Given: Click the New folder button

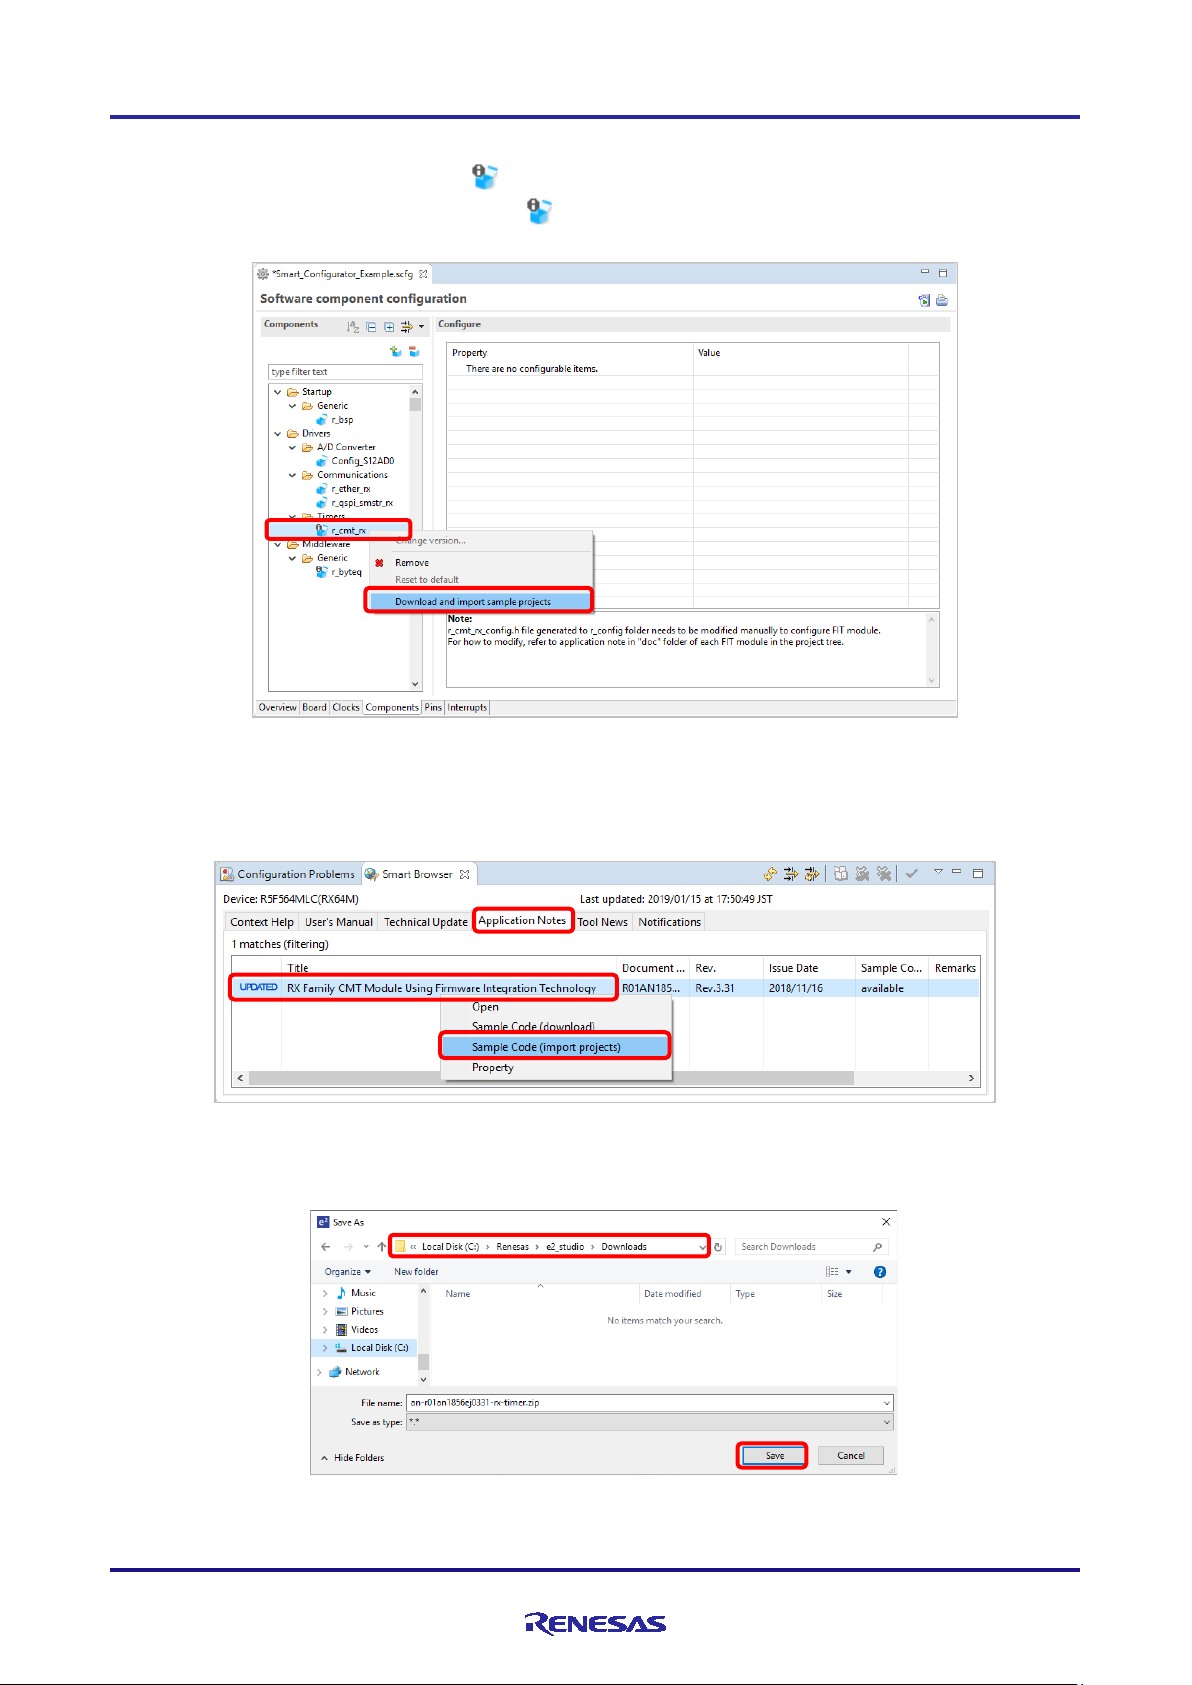Looking at the screenshot, I should pyautogui.click(x=416, y=1273).
